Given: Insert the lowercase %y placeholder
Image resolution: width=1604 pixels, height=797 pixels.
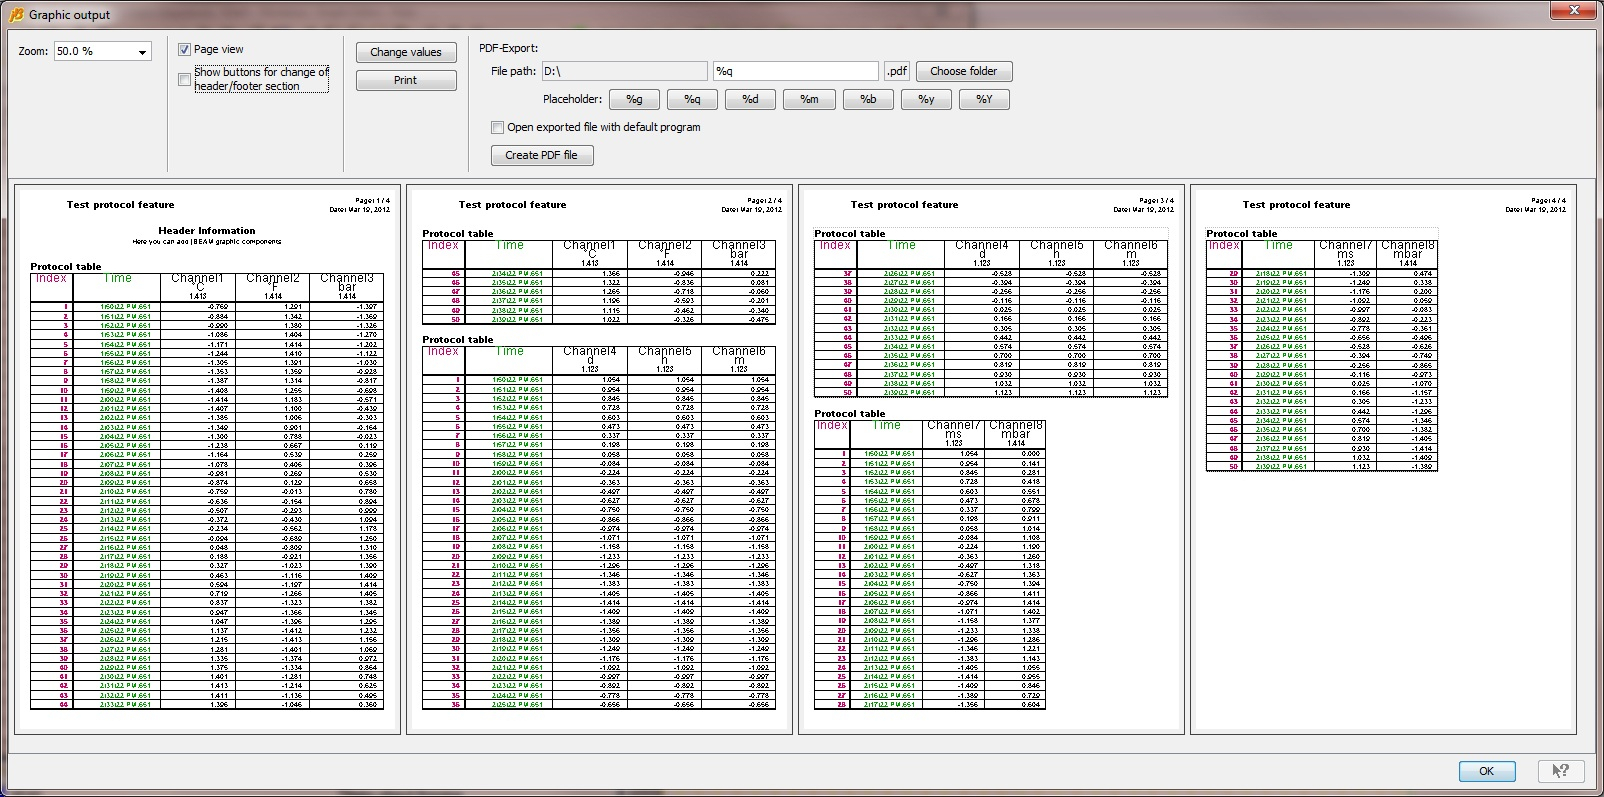Looking at the screenshot, I should coord(926,99).
